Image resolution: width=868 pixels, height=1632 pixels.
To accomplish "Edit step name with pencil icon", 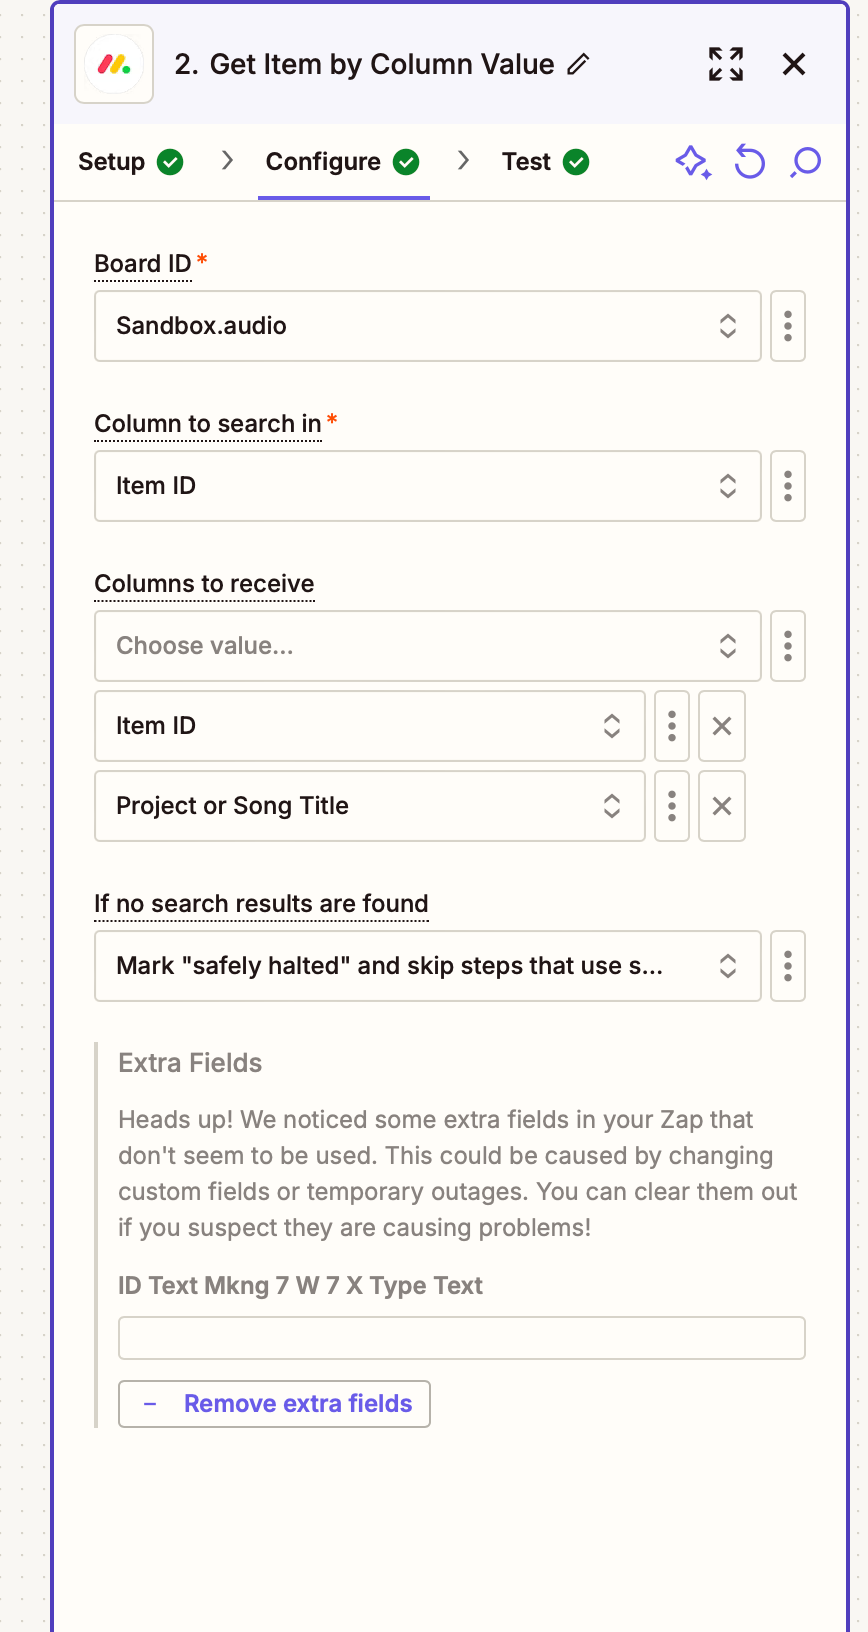I will point(578,65).
